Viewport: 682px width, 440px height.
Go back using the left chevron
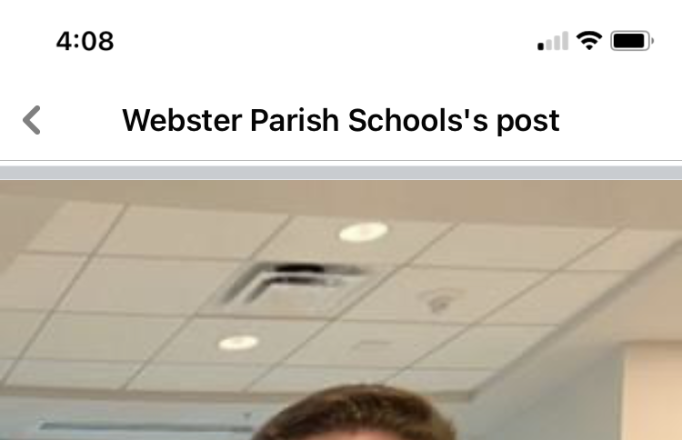tap(32, 120)
